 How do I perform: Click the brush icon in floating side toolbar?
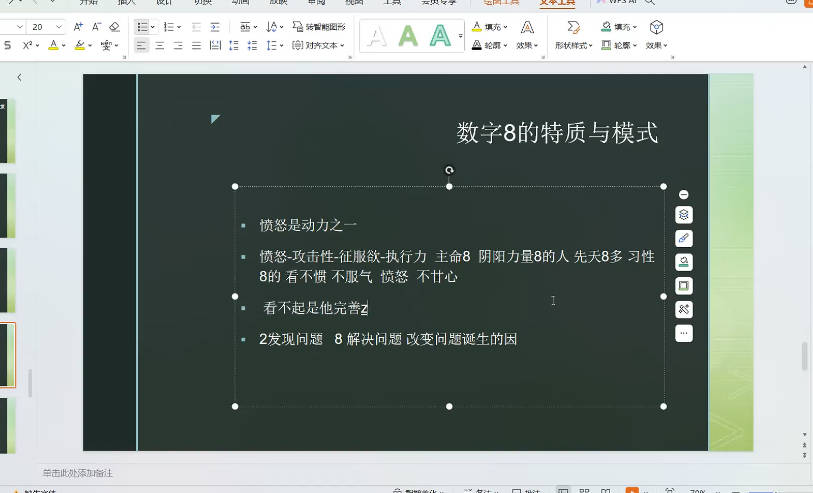[x=684, y=238]
